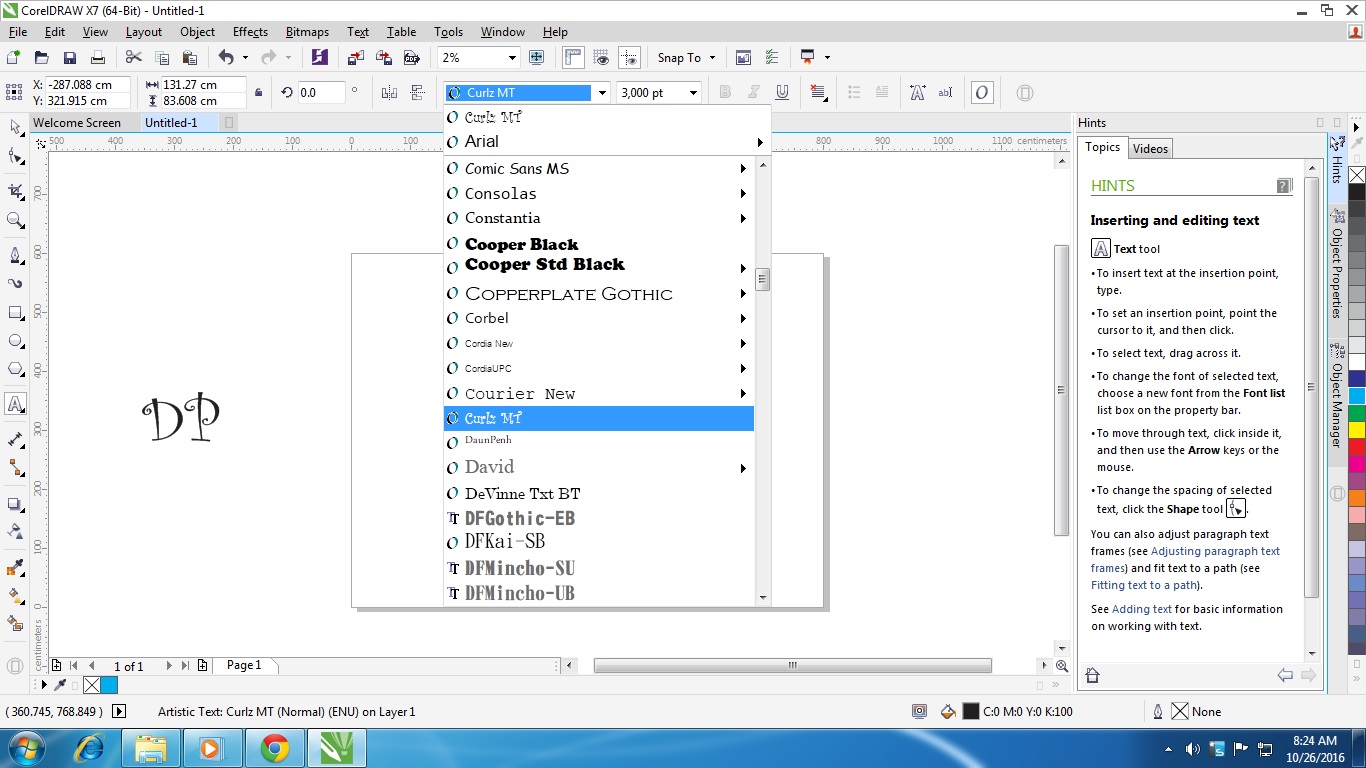
Task: Select the Transparency tool
Action: pyautogui.click(x=15, y=531)
